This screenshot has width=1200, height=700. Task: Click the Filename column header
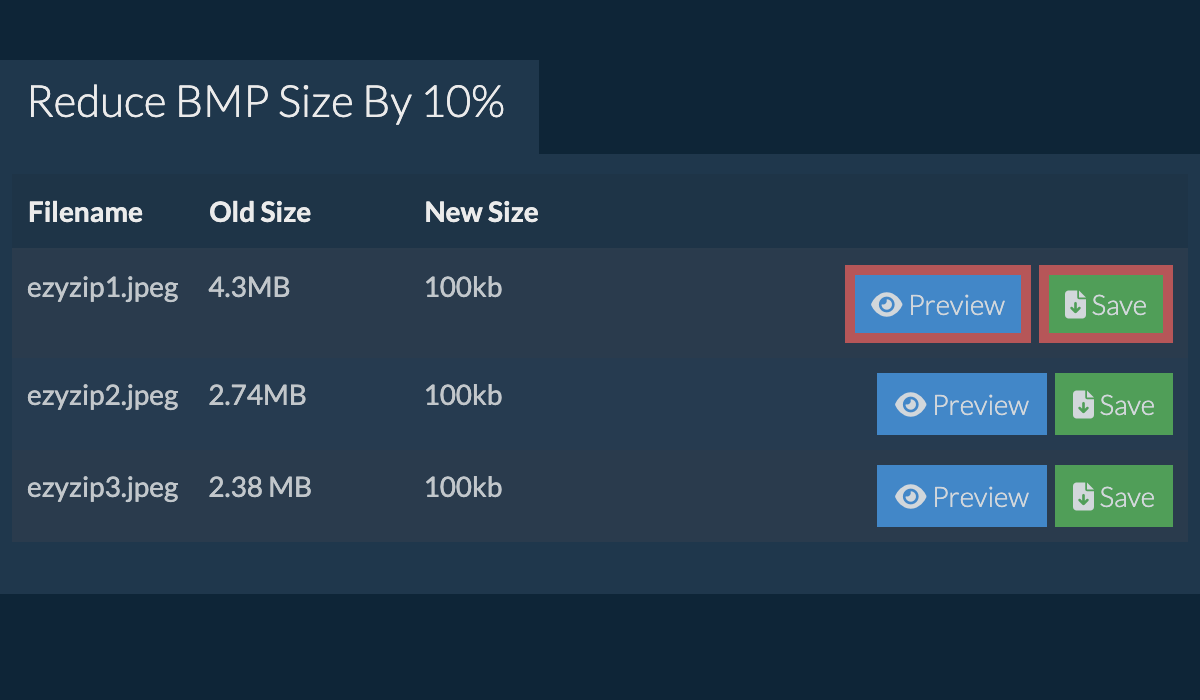click(85, 212)
